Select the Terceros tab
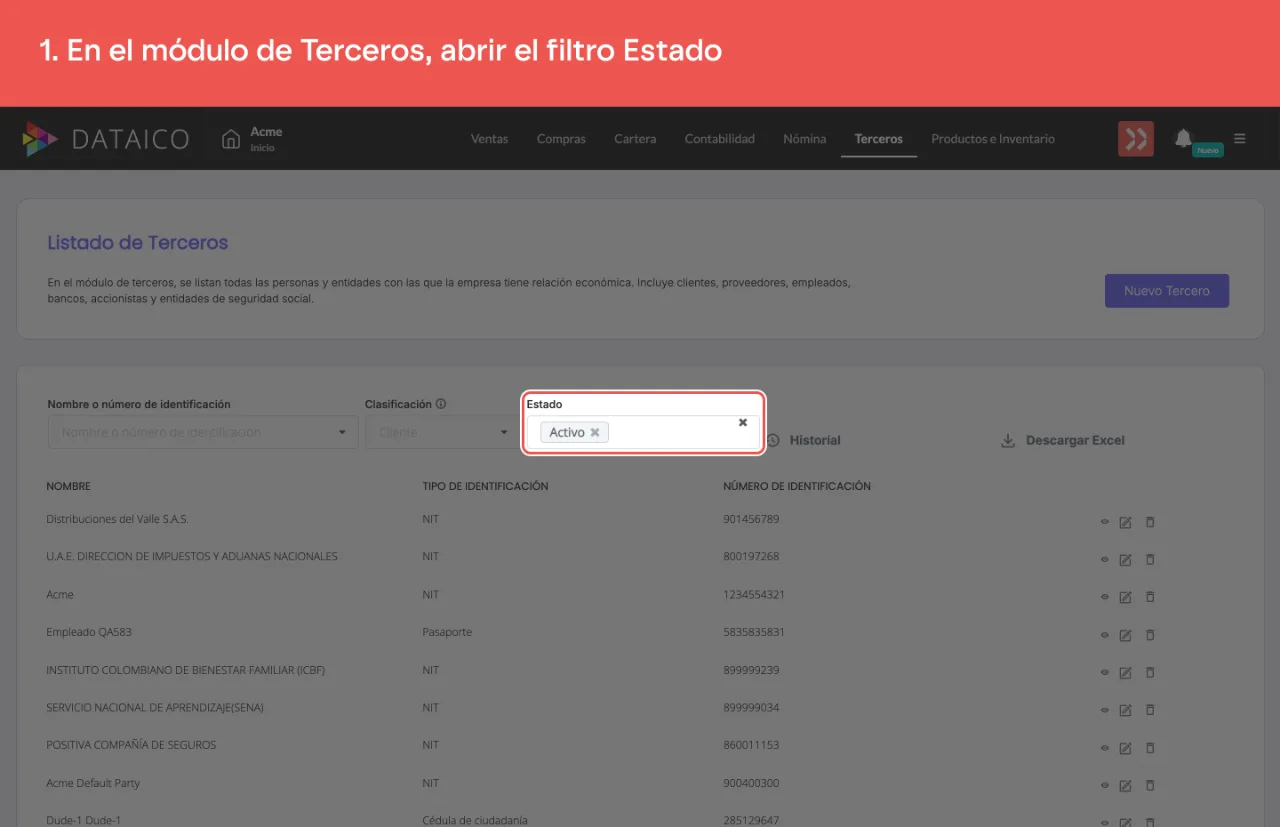 879,139
